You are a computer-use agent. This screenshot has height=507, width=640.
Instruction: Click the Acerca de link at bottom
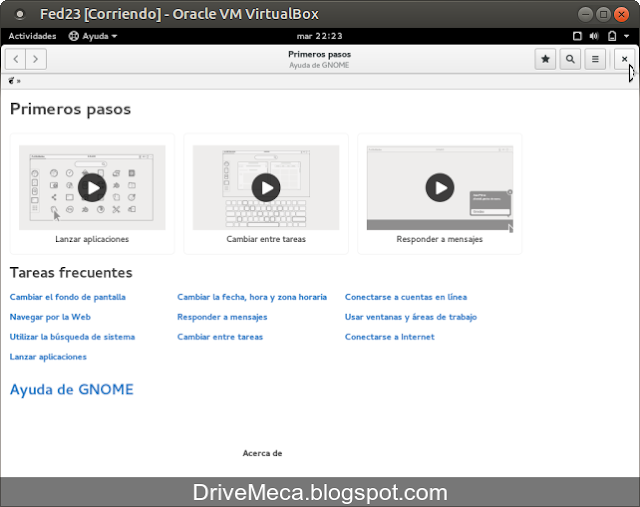[x=262, y=453]
